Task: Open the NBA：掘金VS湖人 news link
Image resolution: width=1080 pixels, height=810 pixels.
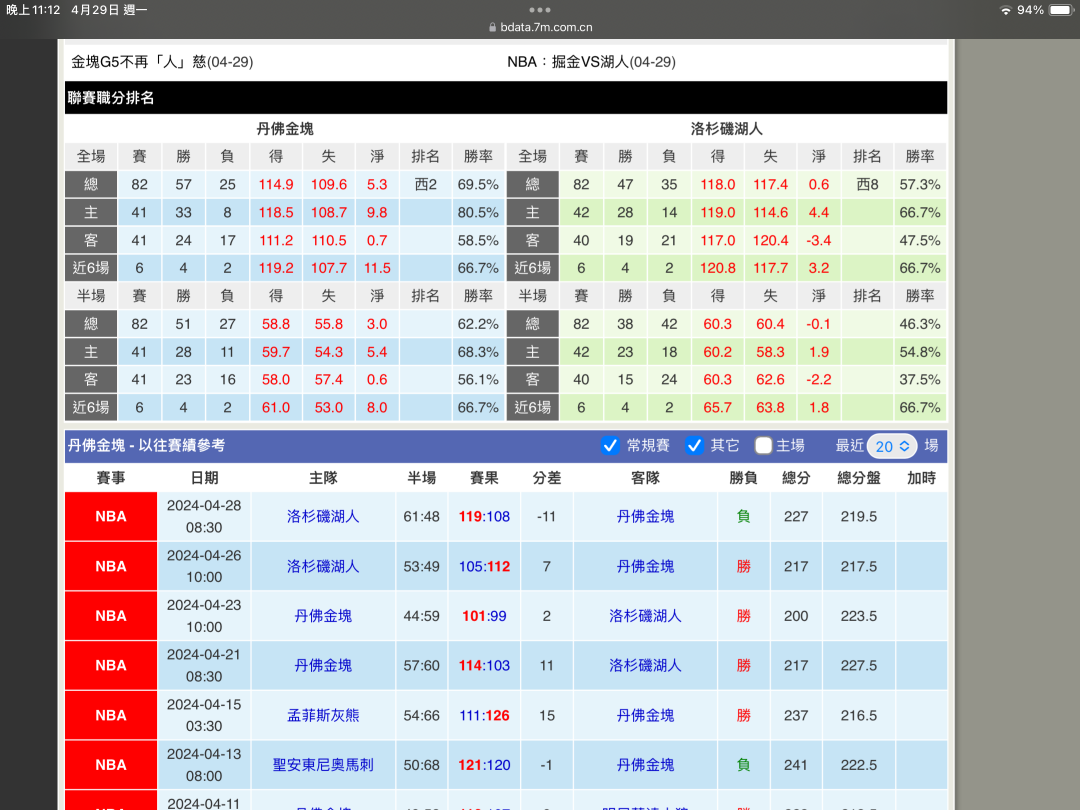Action: pos(591,62)
